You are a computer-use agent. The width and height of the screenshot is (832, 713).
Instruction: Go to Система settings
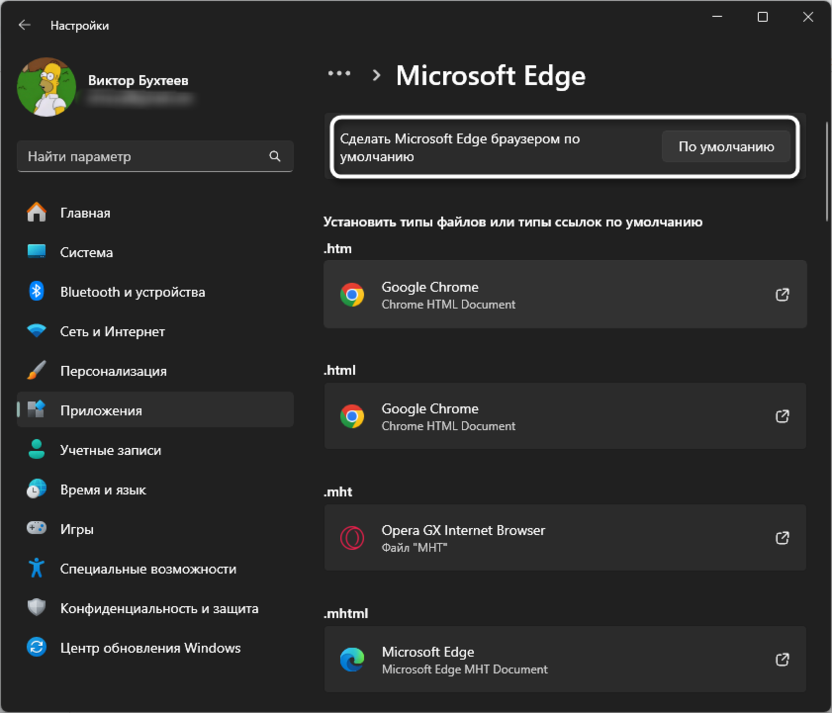[x=86, y=252]
